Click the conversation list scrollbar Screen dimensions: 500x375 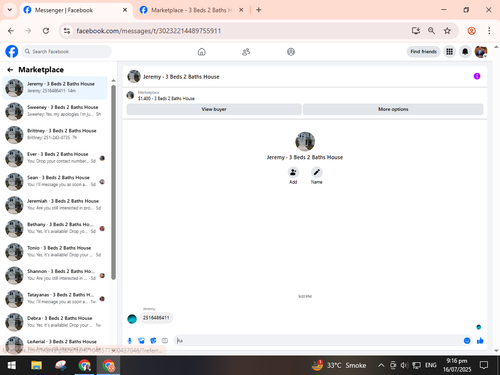(x=113, y=182)
